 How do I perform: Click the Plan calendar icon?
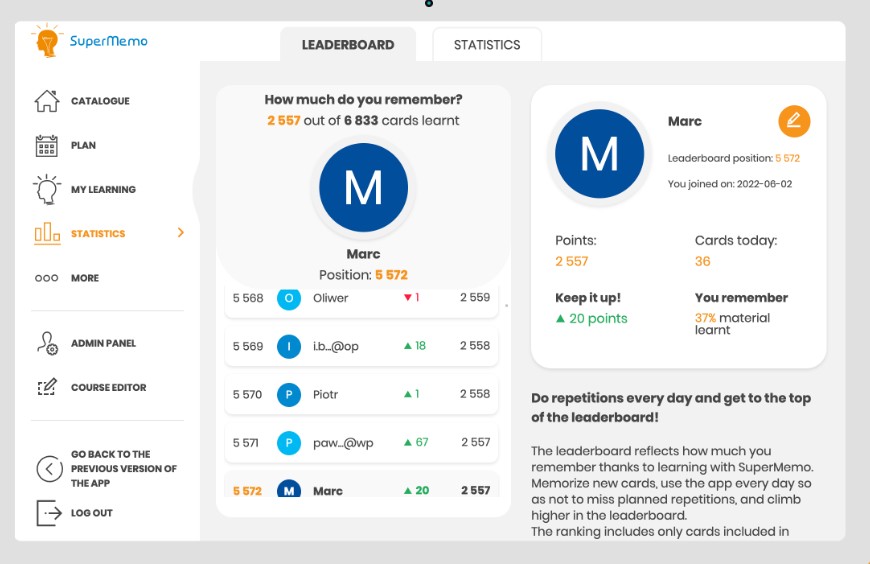coord(47,146)
